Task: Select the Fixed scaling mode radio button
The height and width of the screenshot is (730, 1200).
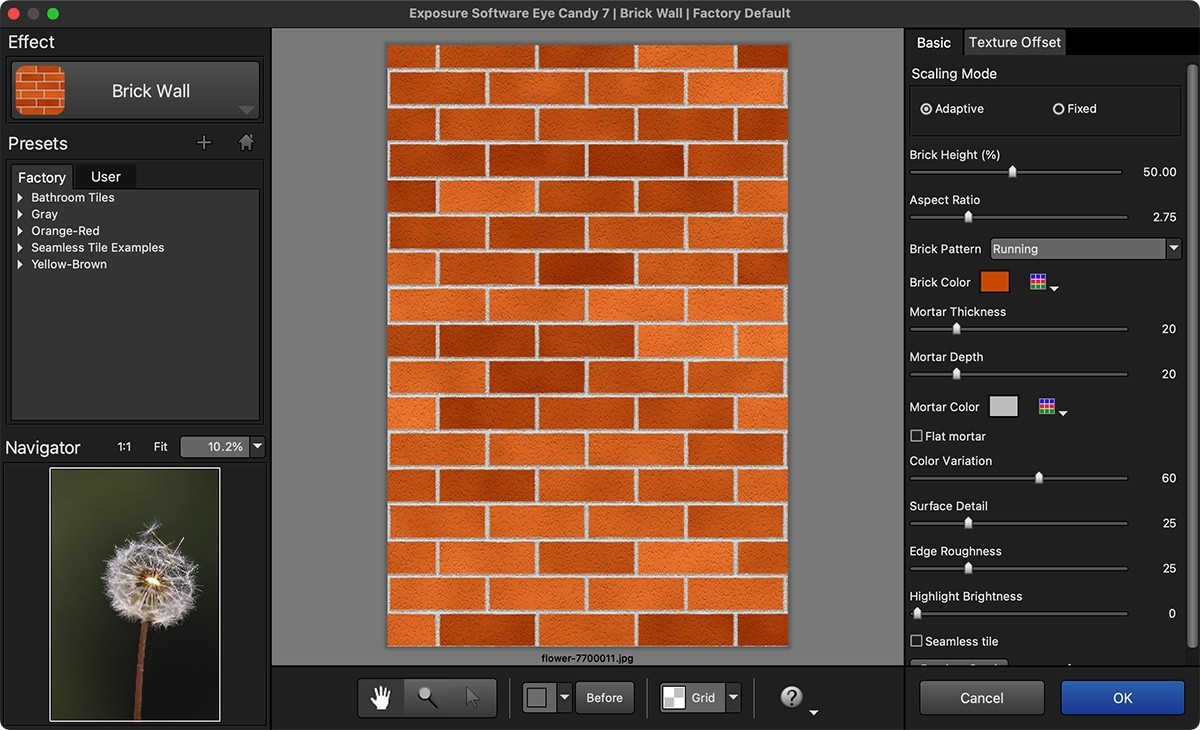Action: [1058, 109]
